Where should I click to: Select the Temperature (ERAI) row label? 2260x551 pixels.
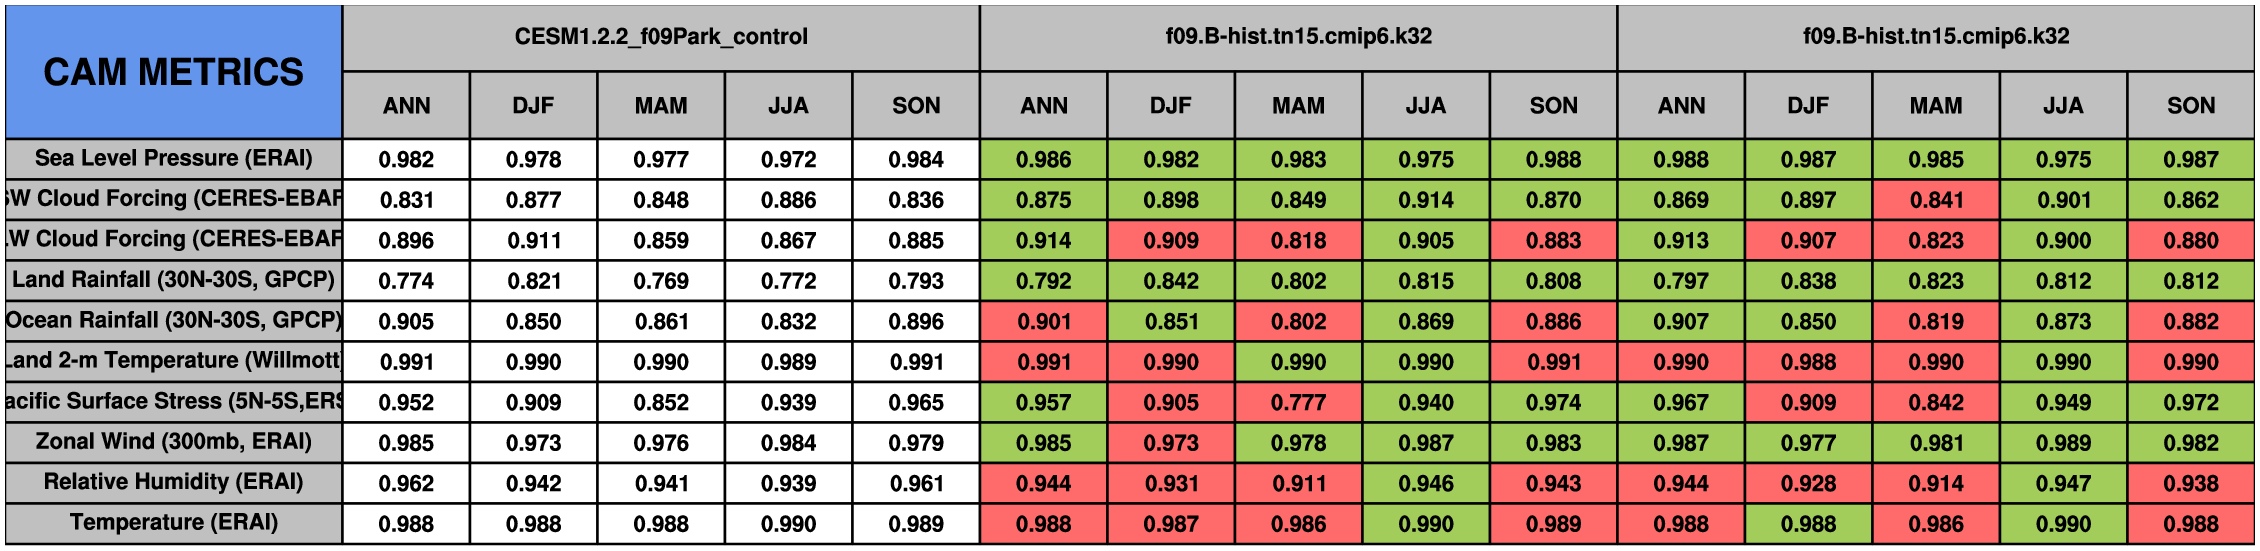coord(173,523)
